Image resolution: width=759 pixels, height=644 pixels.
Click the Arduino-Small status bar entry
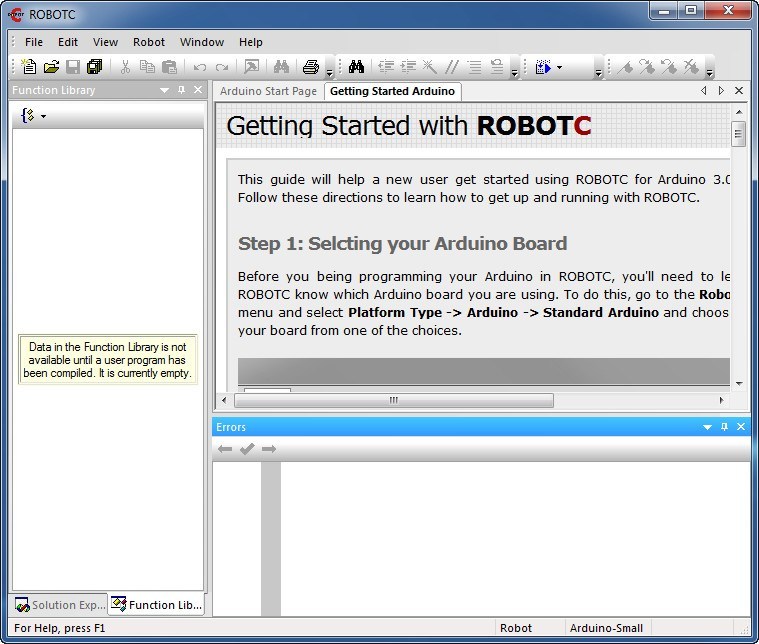coord(606,628)
